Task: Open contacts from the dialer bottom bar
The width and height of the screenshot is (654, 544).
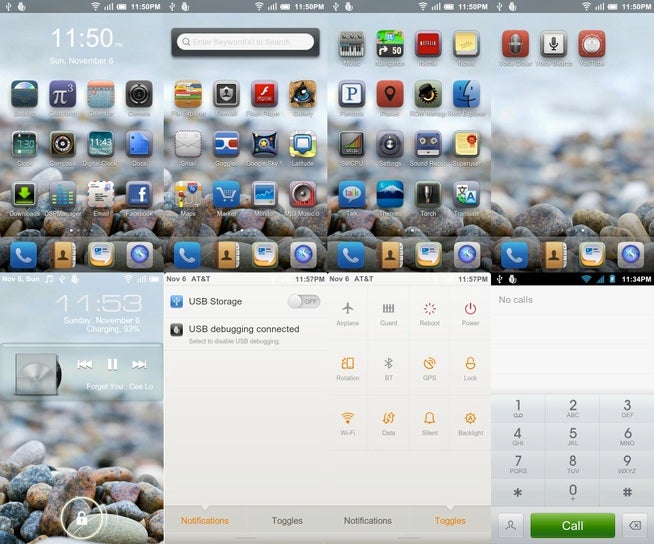Action: pos(511,526)
